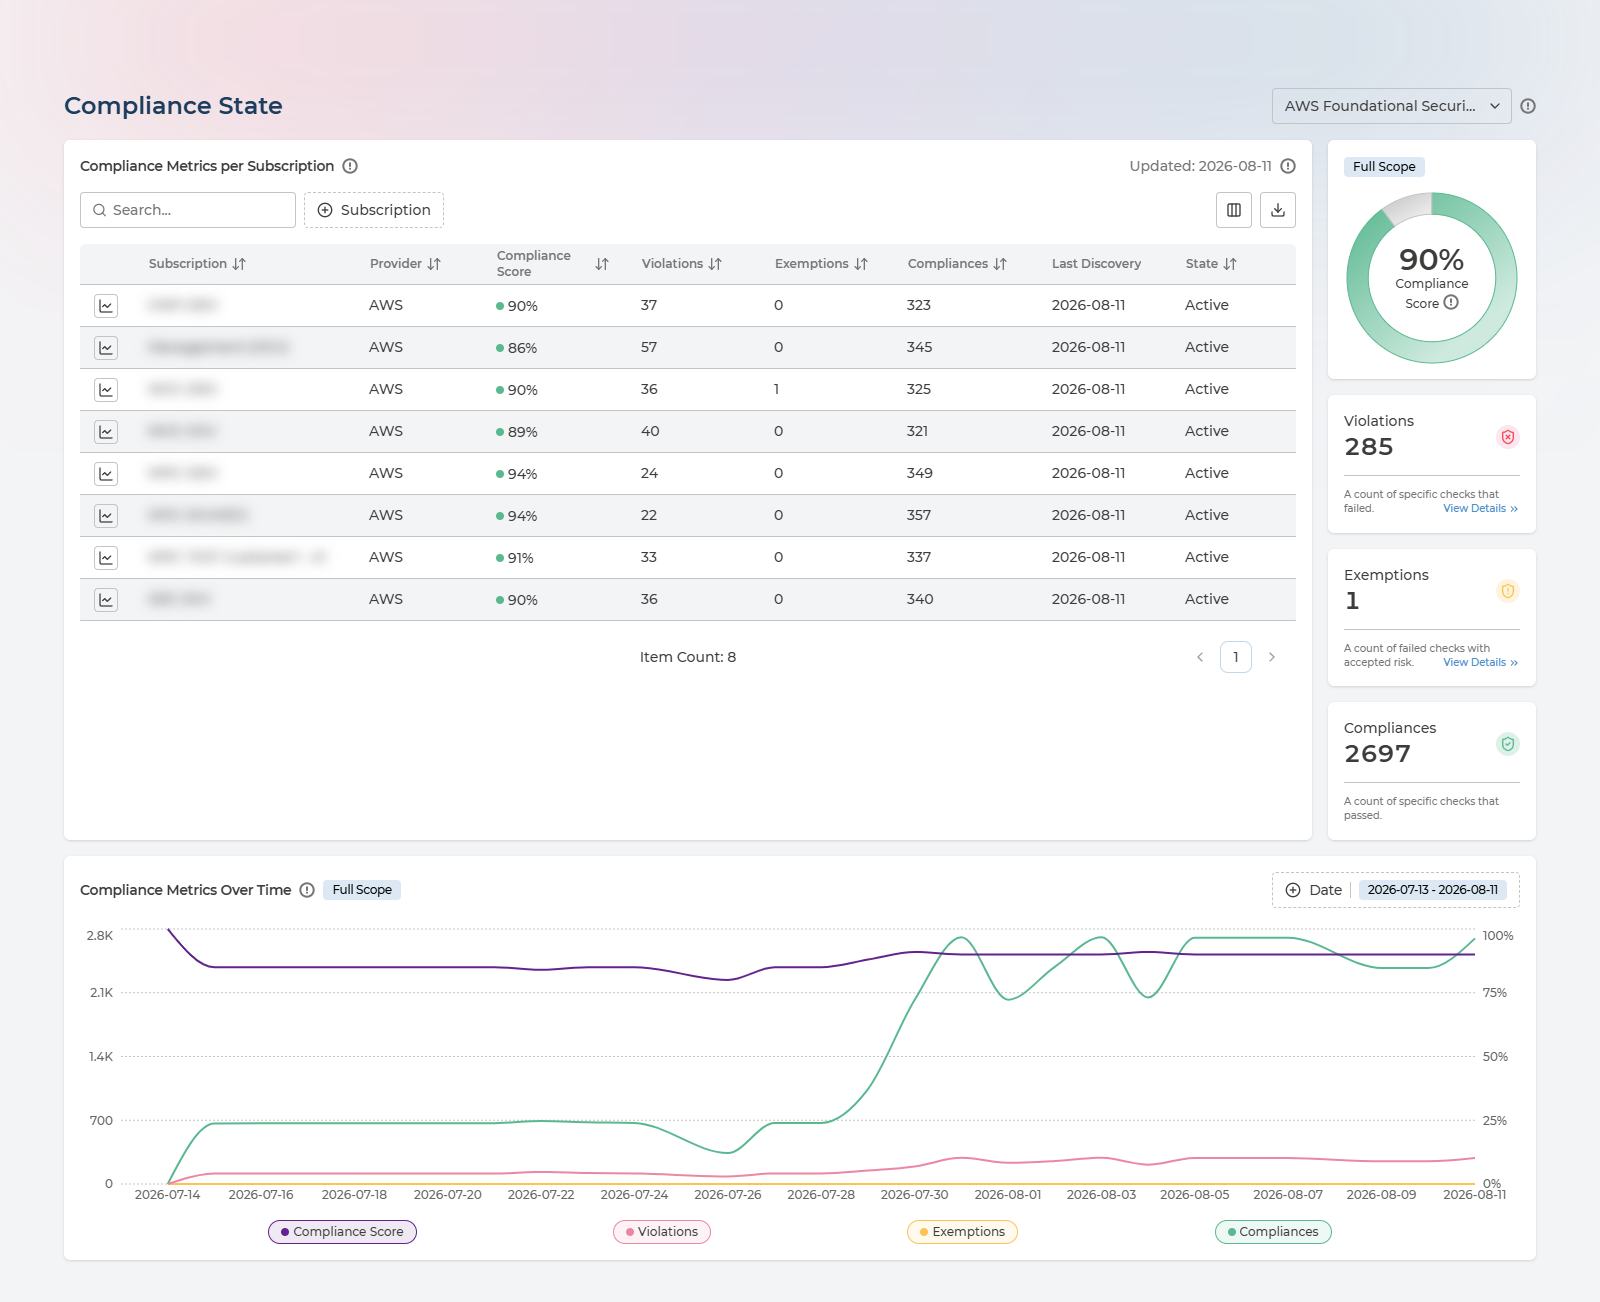
Task: Click the Compliances total 2697
Action: click(x=1377, y=754)
